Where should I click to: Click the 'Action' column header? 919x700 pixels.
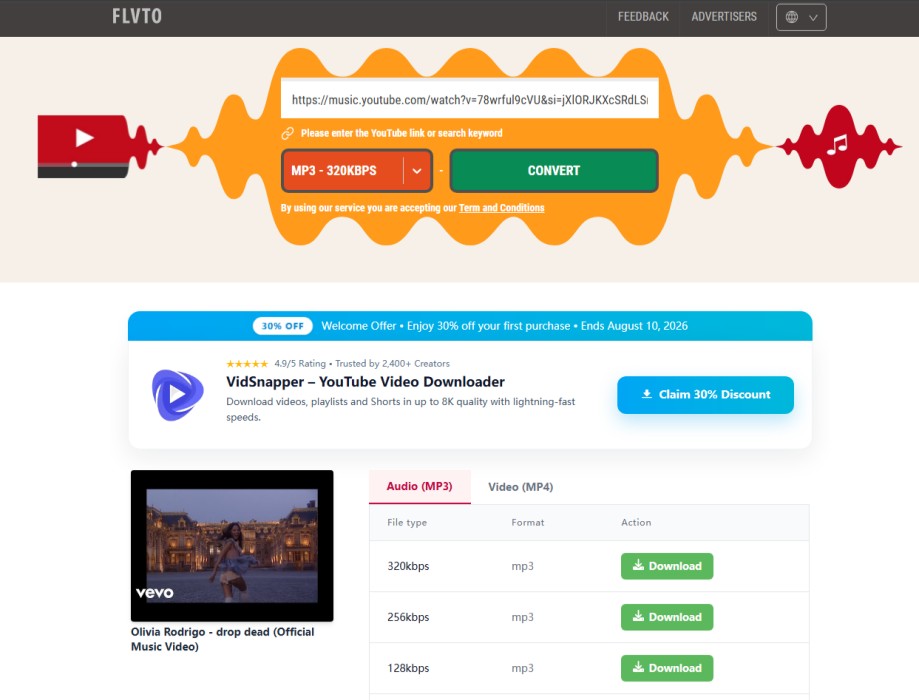[636, 522]
